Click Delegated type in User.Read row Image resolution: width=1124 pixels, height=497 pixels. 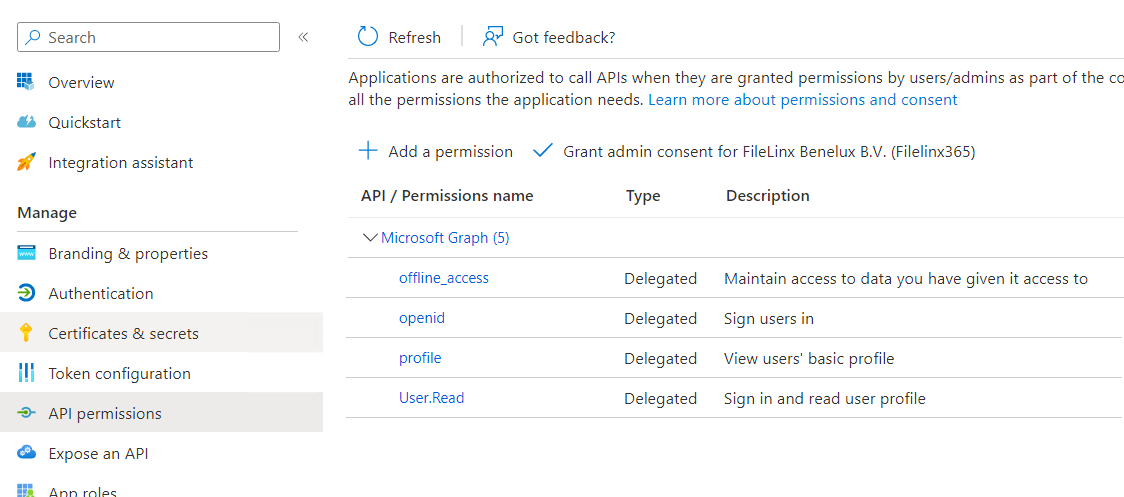pyautogui.click(x=660, y=398)
